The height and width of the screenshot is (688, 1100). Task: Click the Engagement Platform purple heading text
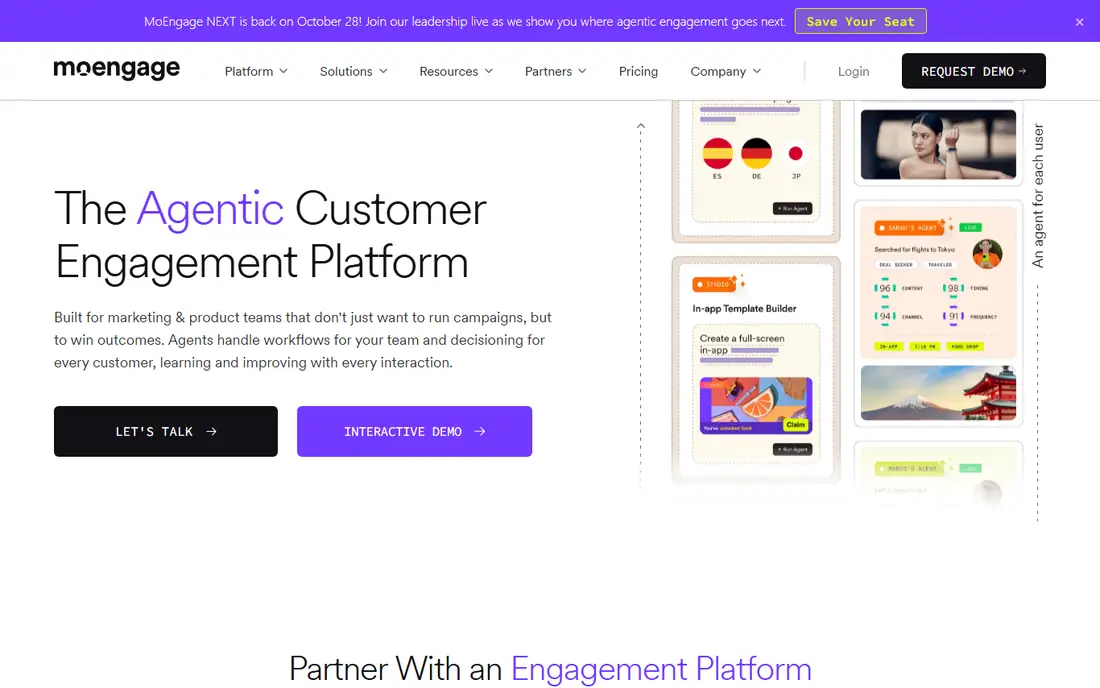point(661,668)
